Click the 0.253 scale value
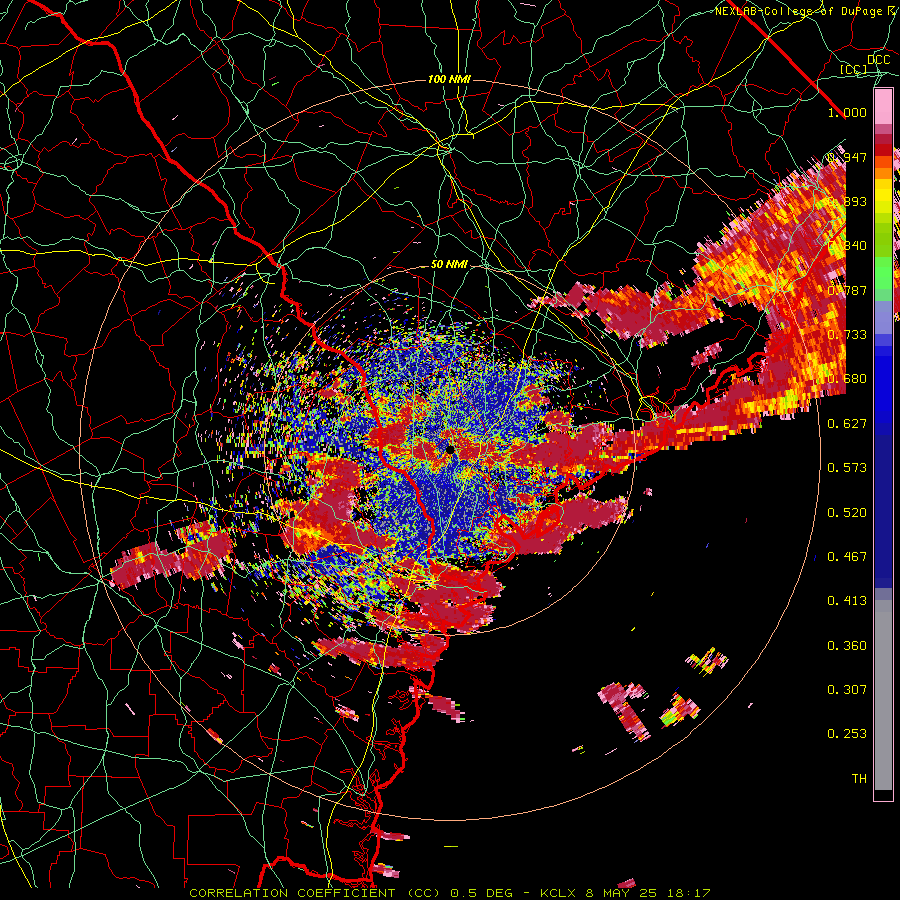 [x=847, y=734]
